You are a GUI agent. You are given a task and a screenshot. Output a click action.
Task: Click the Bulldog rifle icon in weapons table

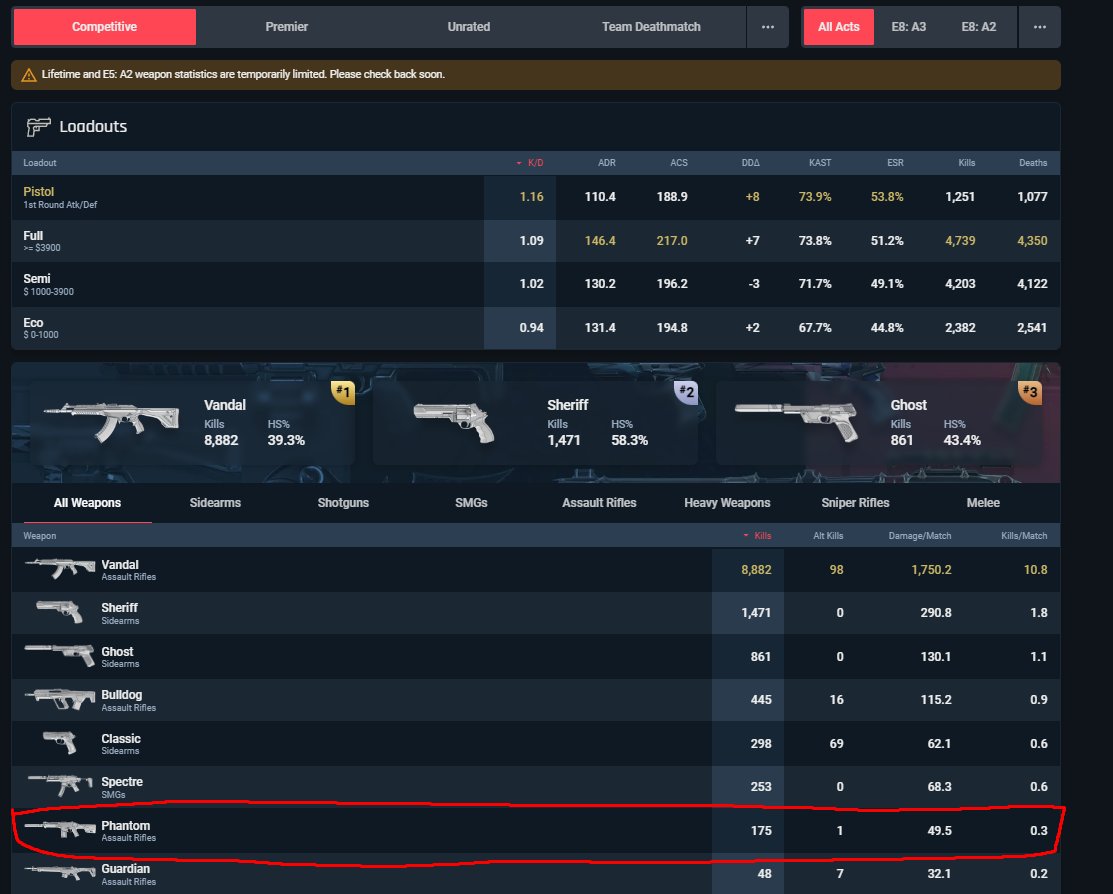coord(60,699)
